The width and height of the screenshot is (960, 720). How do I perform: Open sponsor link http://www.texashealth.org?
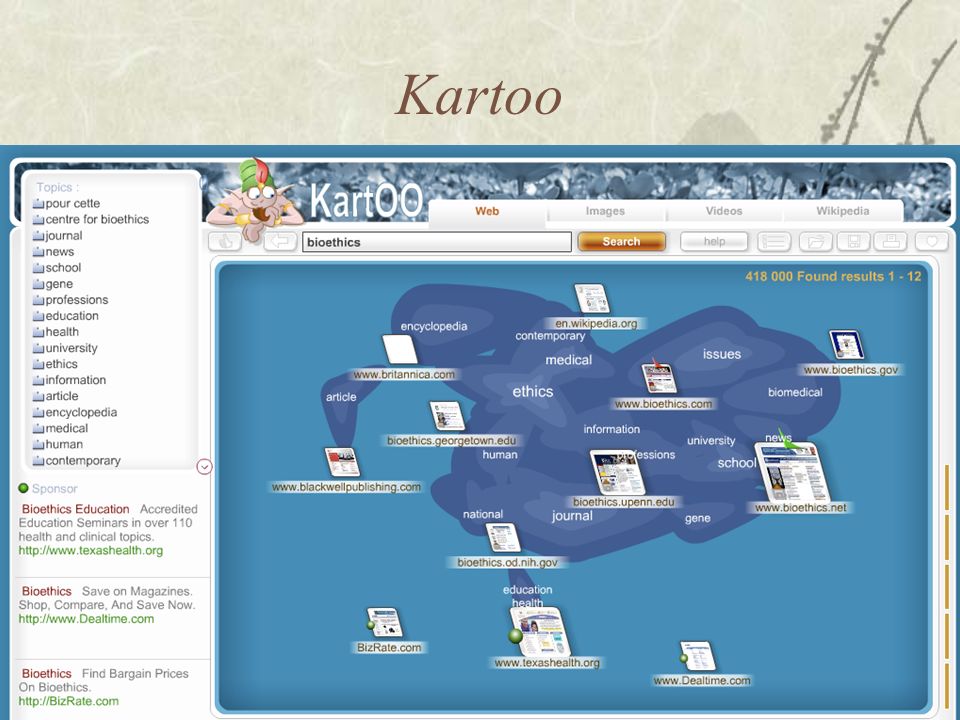tap(91, 550)
